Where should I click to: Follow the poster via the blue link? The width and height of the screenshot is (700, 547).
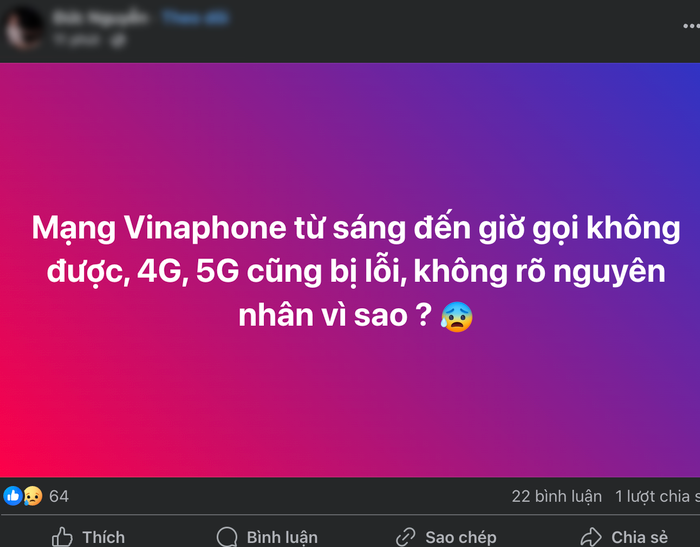[x=195, y=18]
